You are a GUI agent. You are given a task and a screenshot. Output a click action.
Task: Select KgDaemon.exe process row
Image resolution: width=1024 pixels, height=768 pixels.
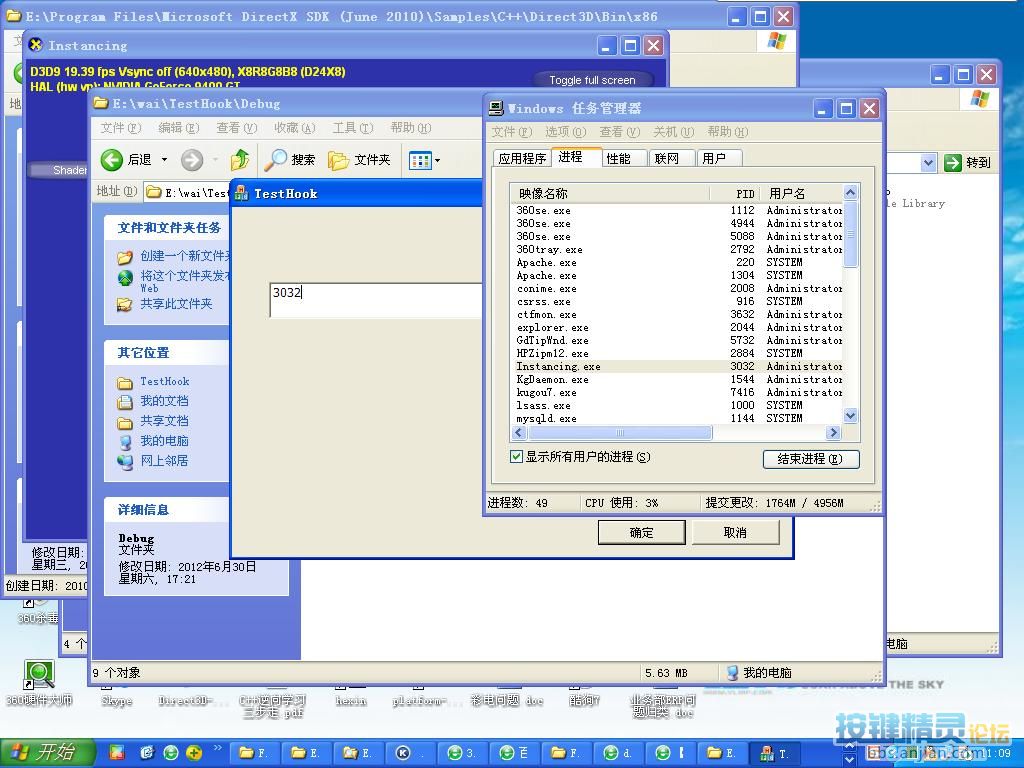click(x=677, y=379)
